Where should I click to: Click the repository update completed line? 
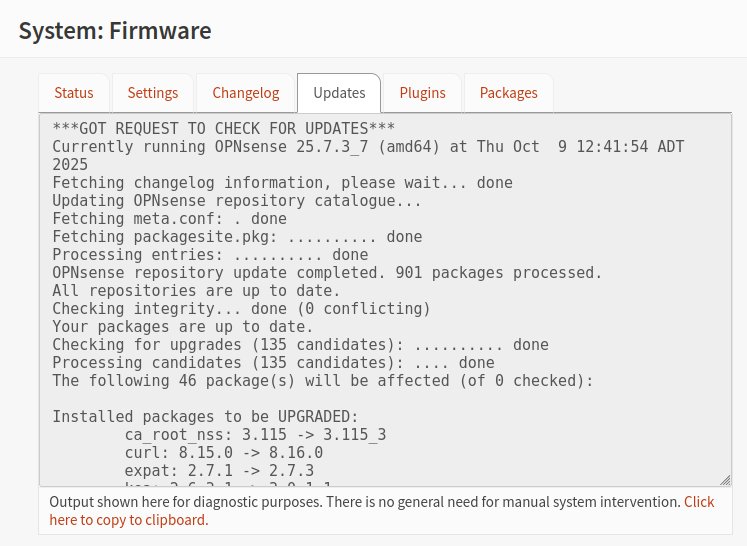click(327, 273)
